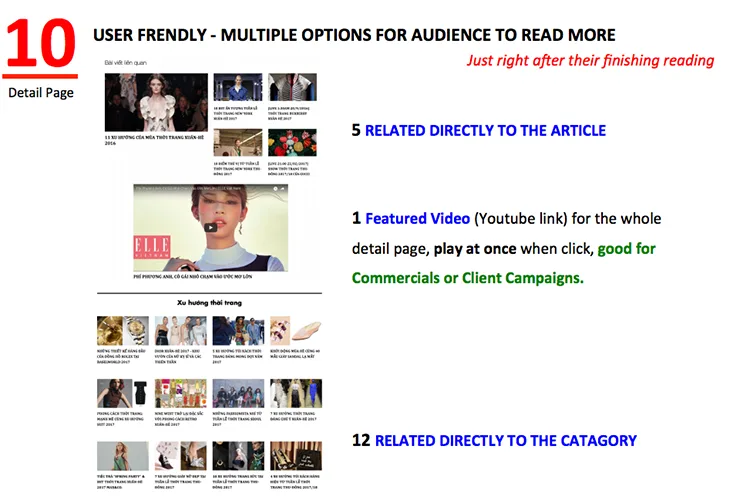
Task: Open the pink sandal shoe article thumbnail
Action: click(x=296, y=331)
